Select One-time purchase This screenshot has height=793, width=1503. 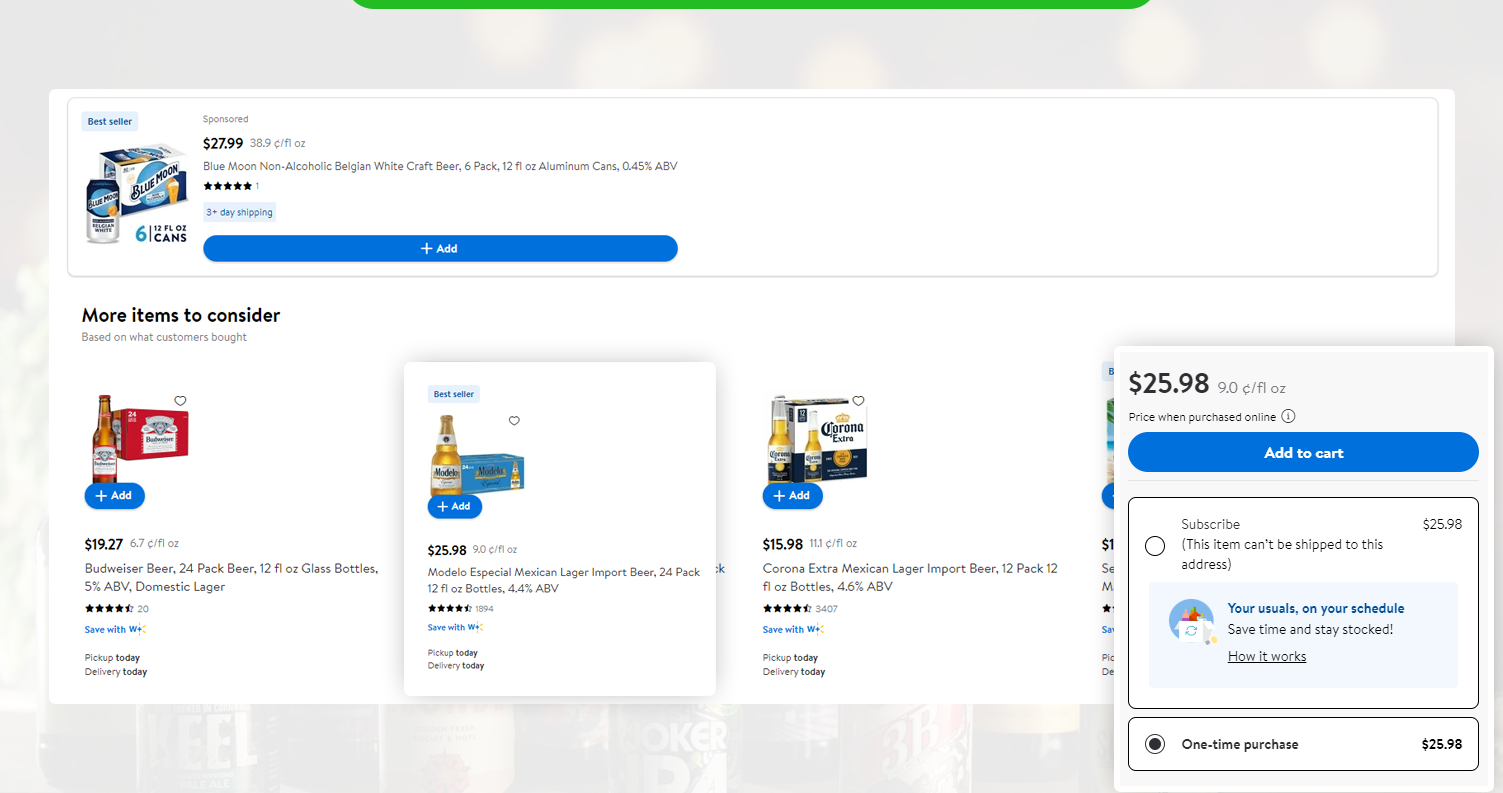1155,743
